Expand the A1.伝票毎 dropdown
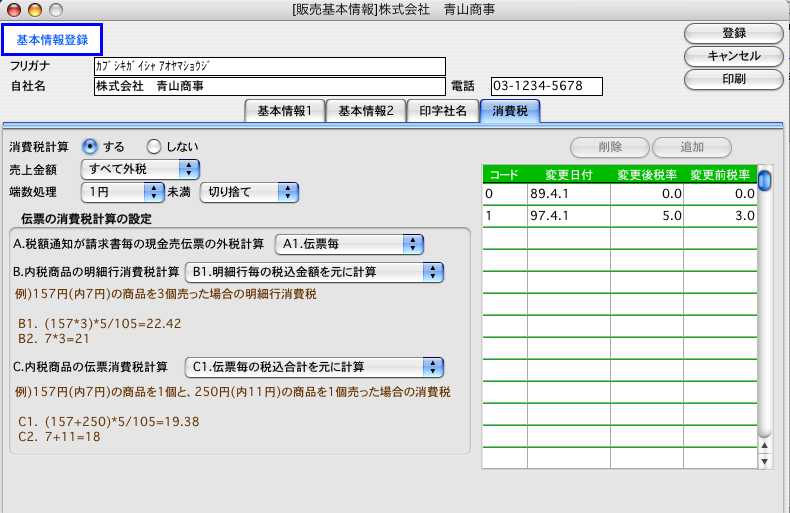The width and height of the screenshot is (790, 513). [350, 243]
